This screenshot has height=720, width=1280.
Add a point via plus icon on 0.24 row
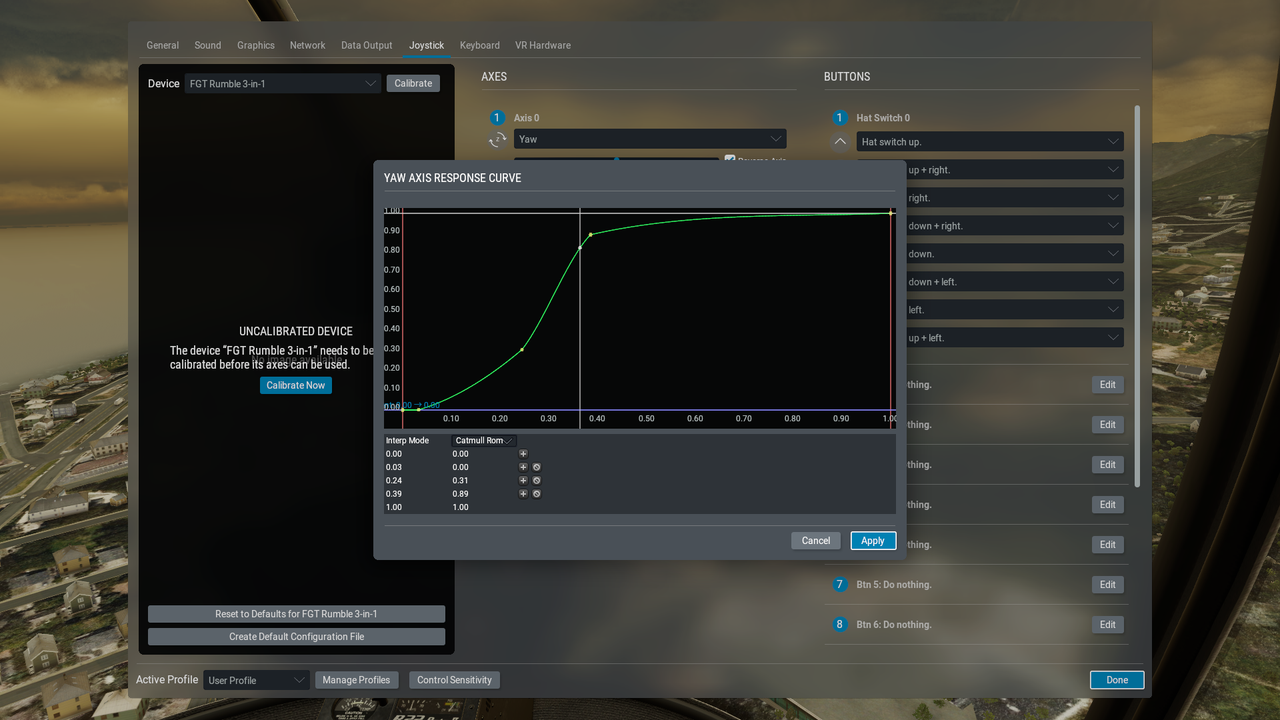tap(522, 480)
